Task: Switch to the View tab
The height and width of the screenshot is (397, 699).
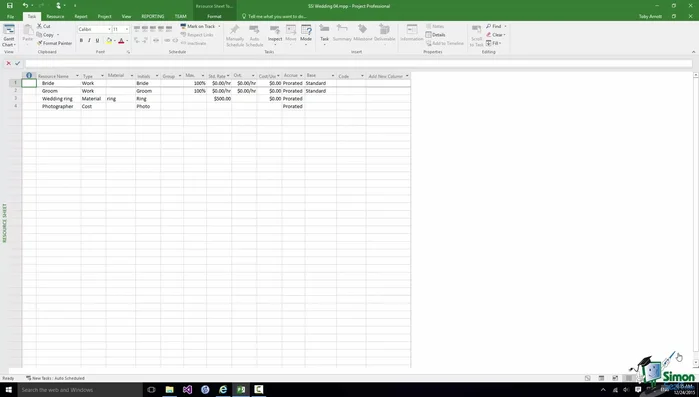Action: pyautogui.click(x=127, y=16)
